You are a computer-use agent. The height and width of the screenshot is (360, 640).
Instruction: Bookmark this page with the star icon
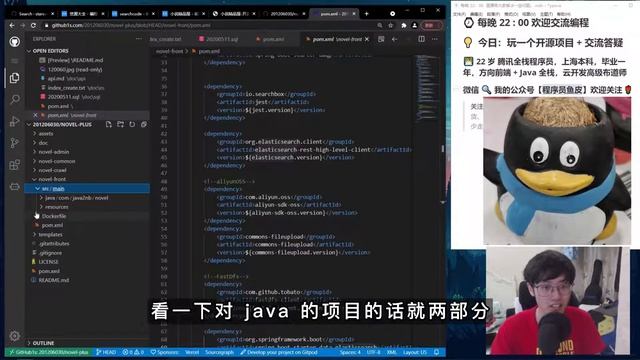(x=391, y=25)
